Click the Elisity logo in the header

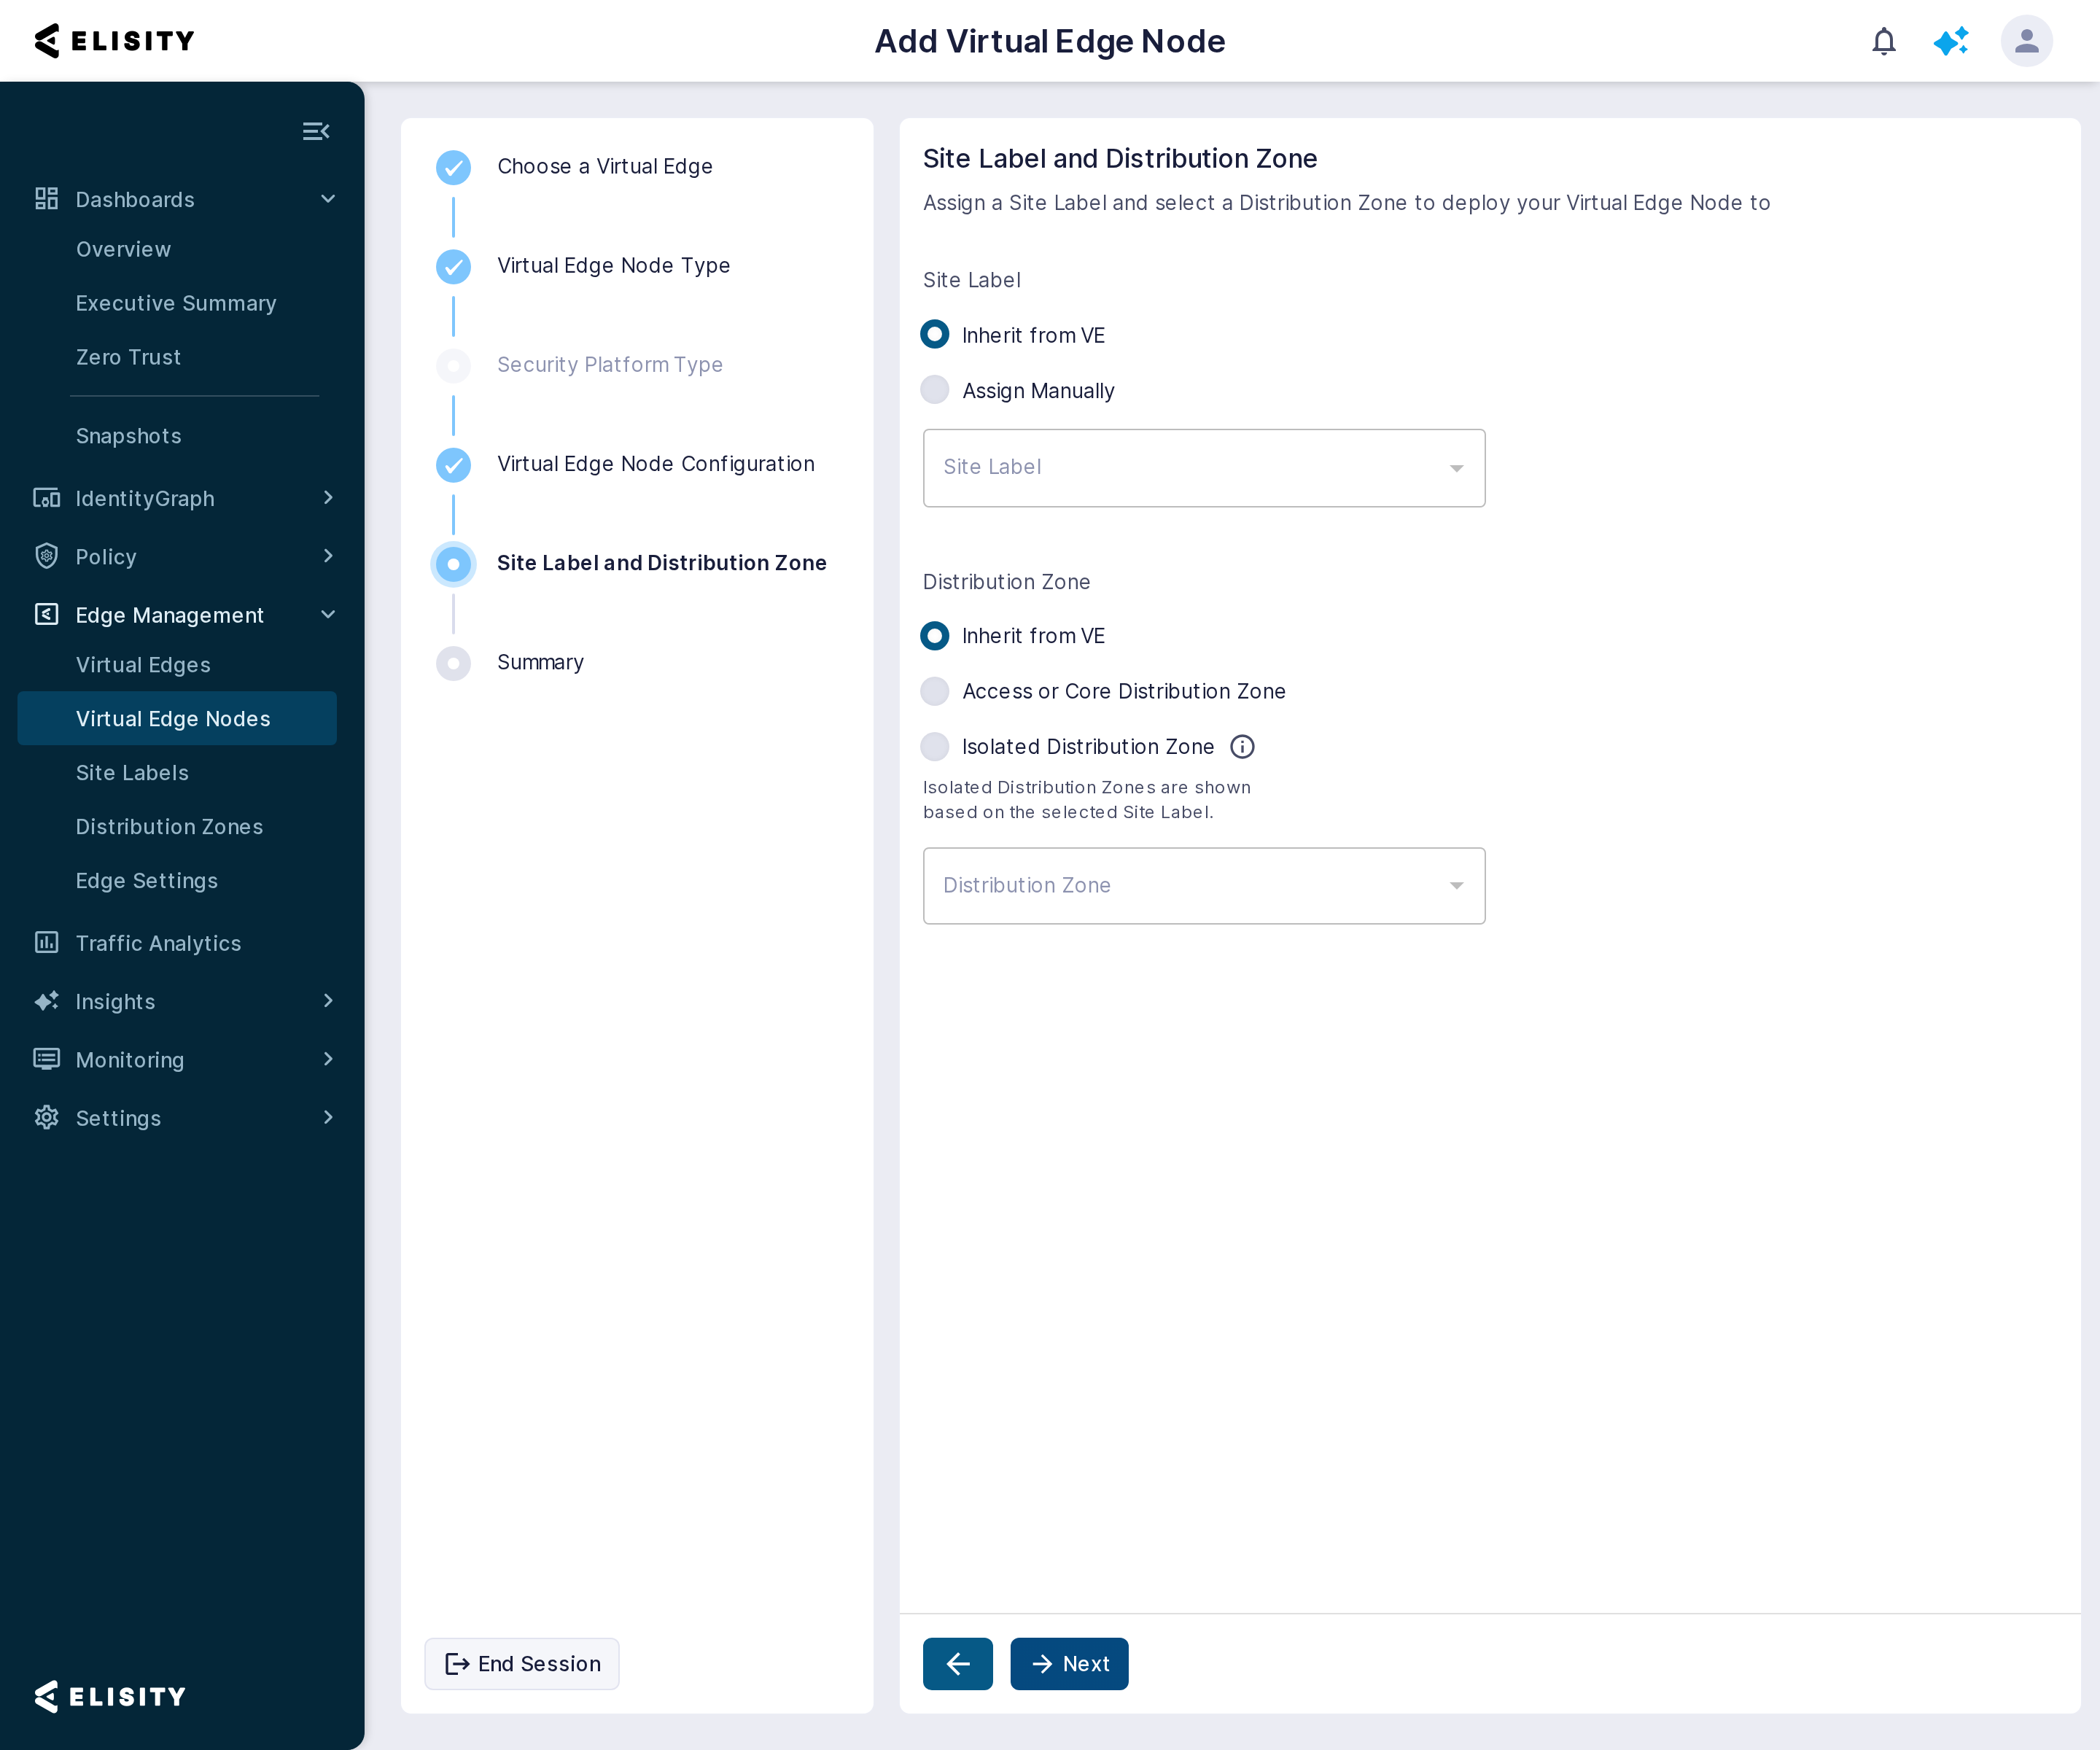(114, 41)
